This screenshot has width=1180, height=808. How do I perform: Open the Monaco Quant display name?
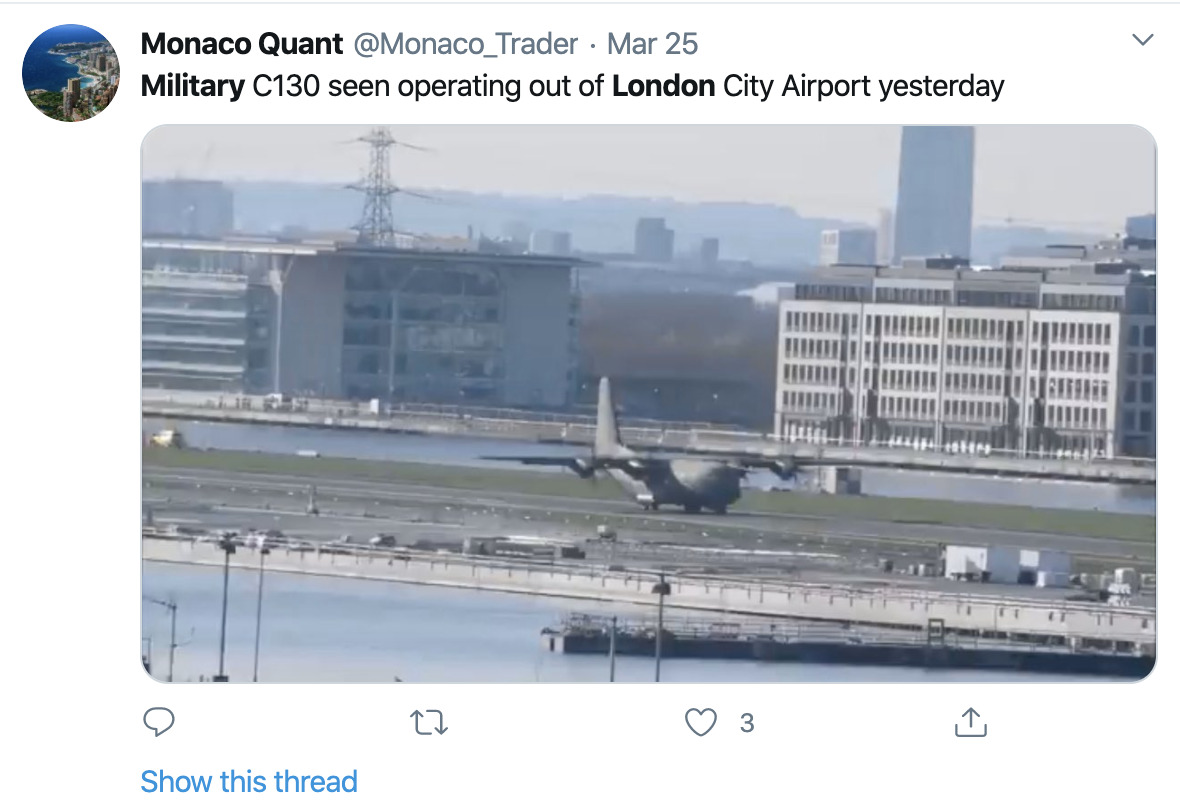tap(241, 44)
